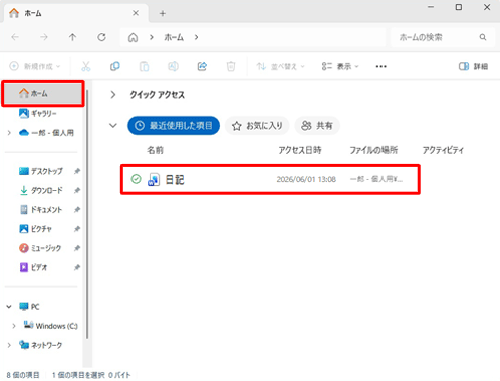Unpin デスクトップ using its pin icon
This screenshot has width=500, height=381.
point(77,171)
